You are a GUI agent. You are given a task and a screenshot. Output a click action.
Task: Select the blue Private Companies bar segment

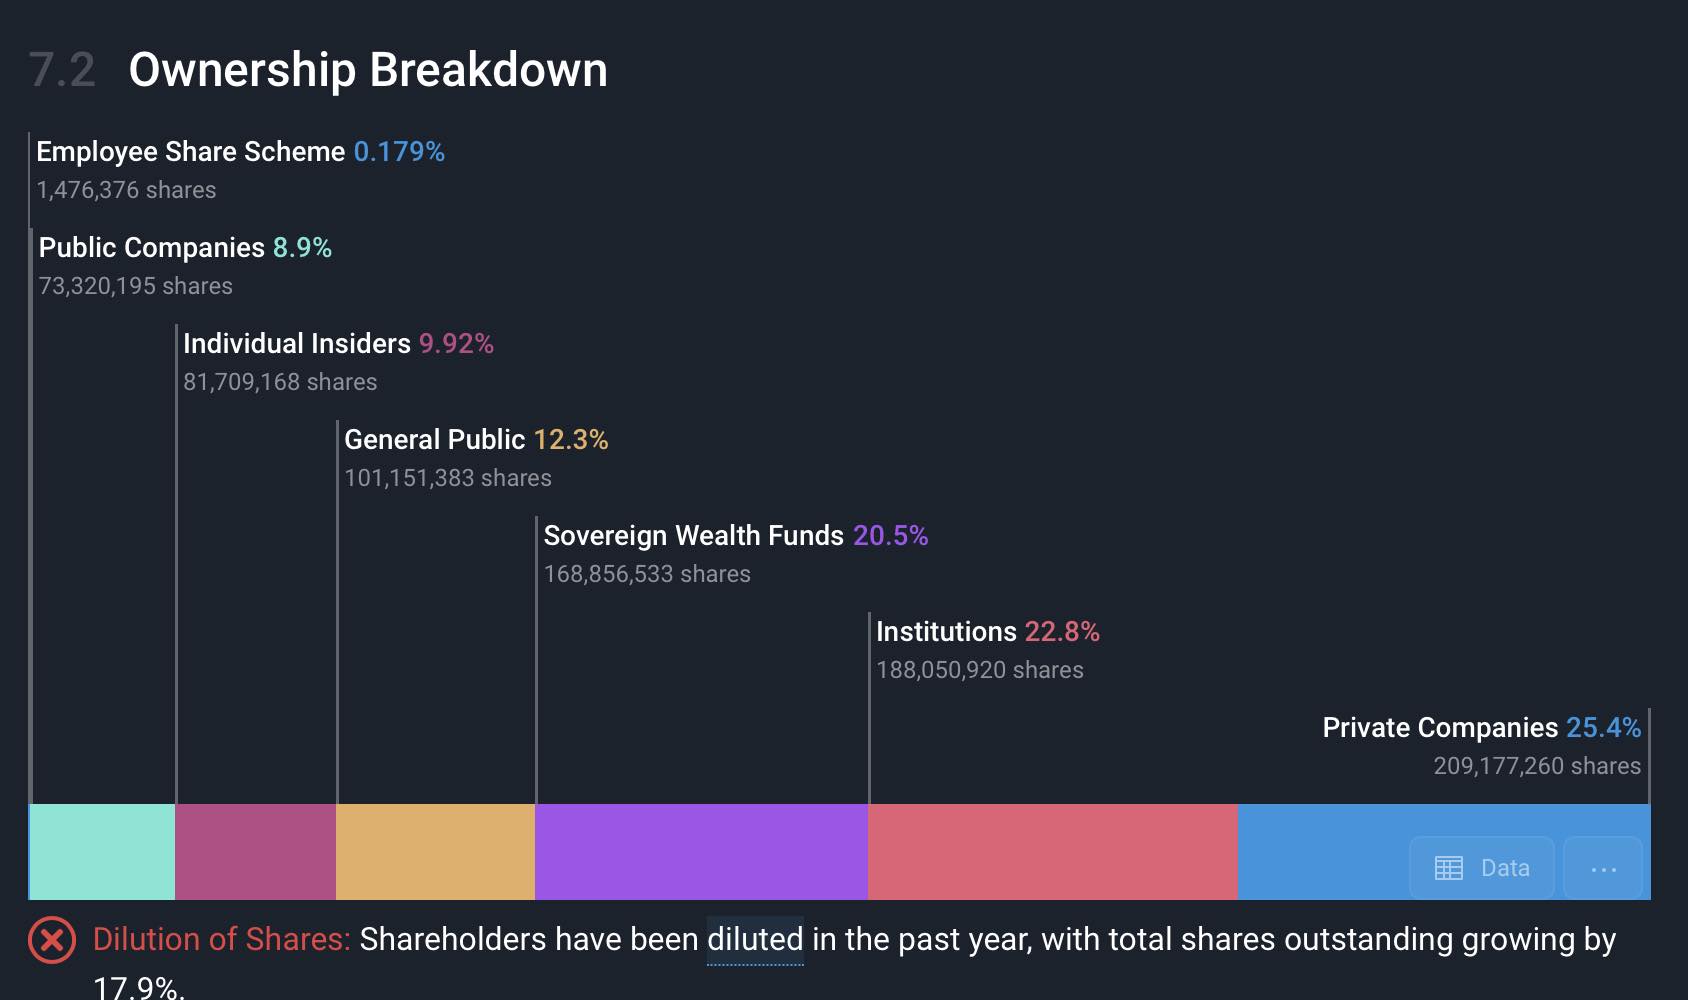tap(1320, 851)
